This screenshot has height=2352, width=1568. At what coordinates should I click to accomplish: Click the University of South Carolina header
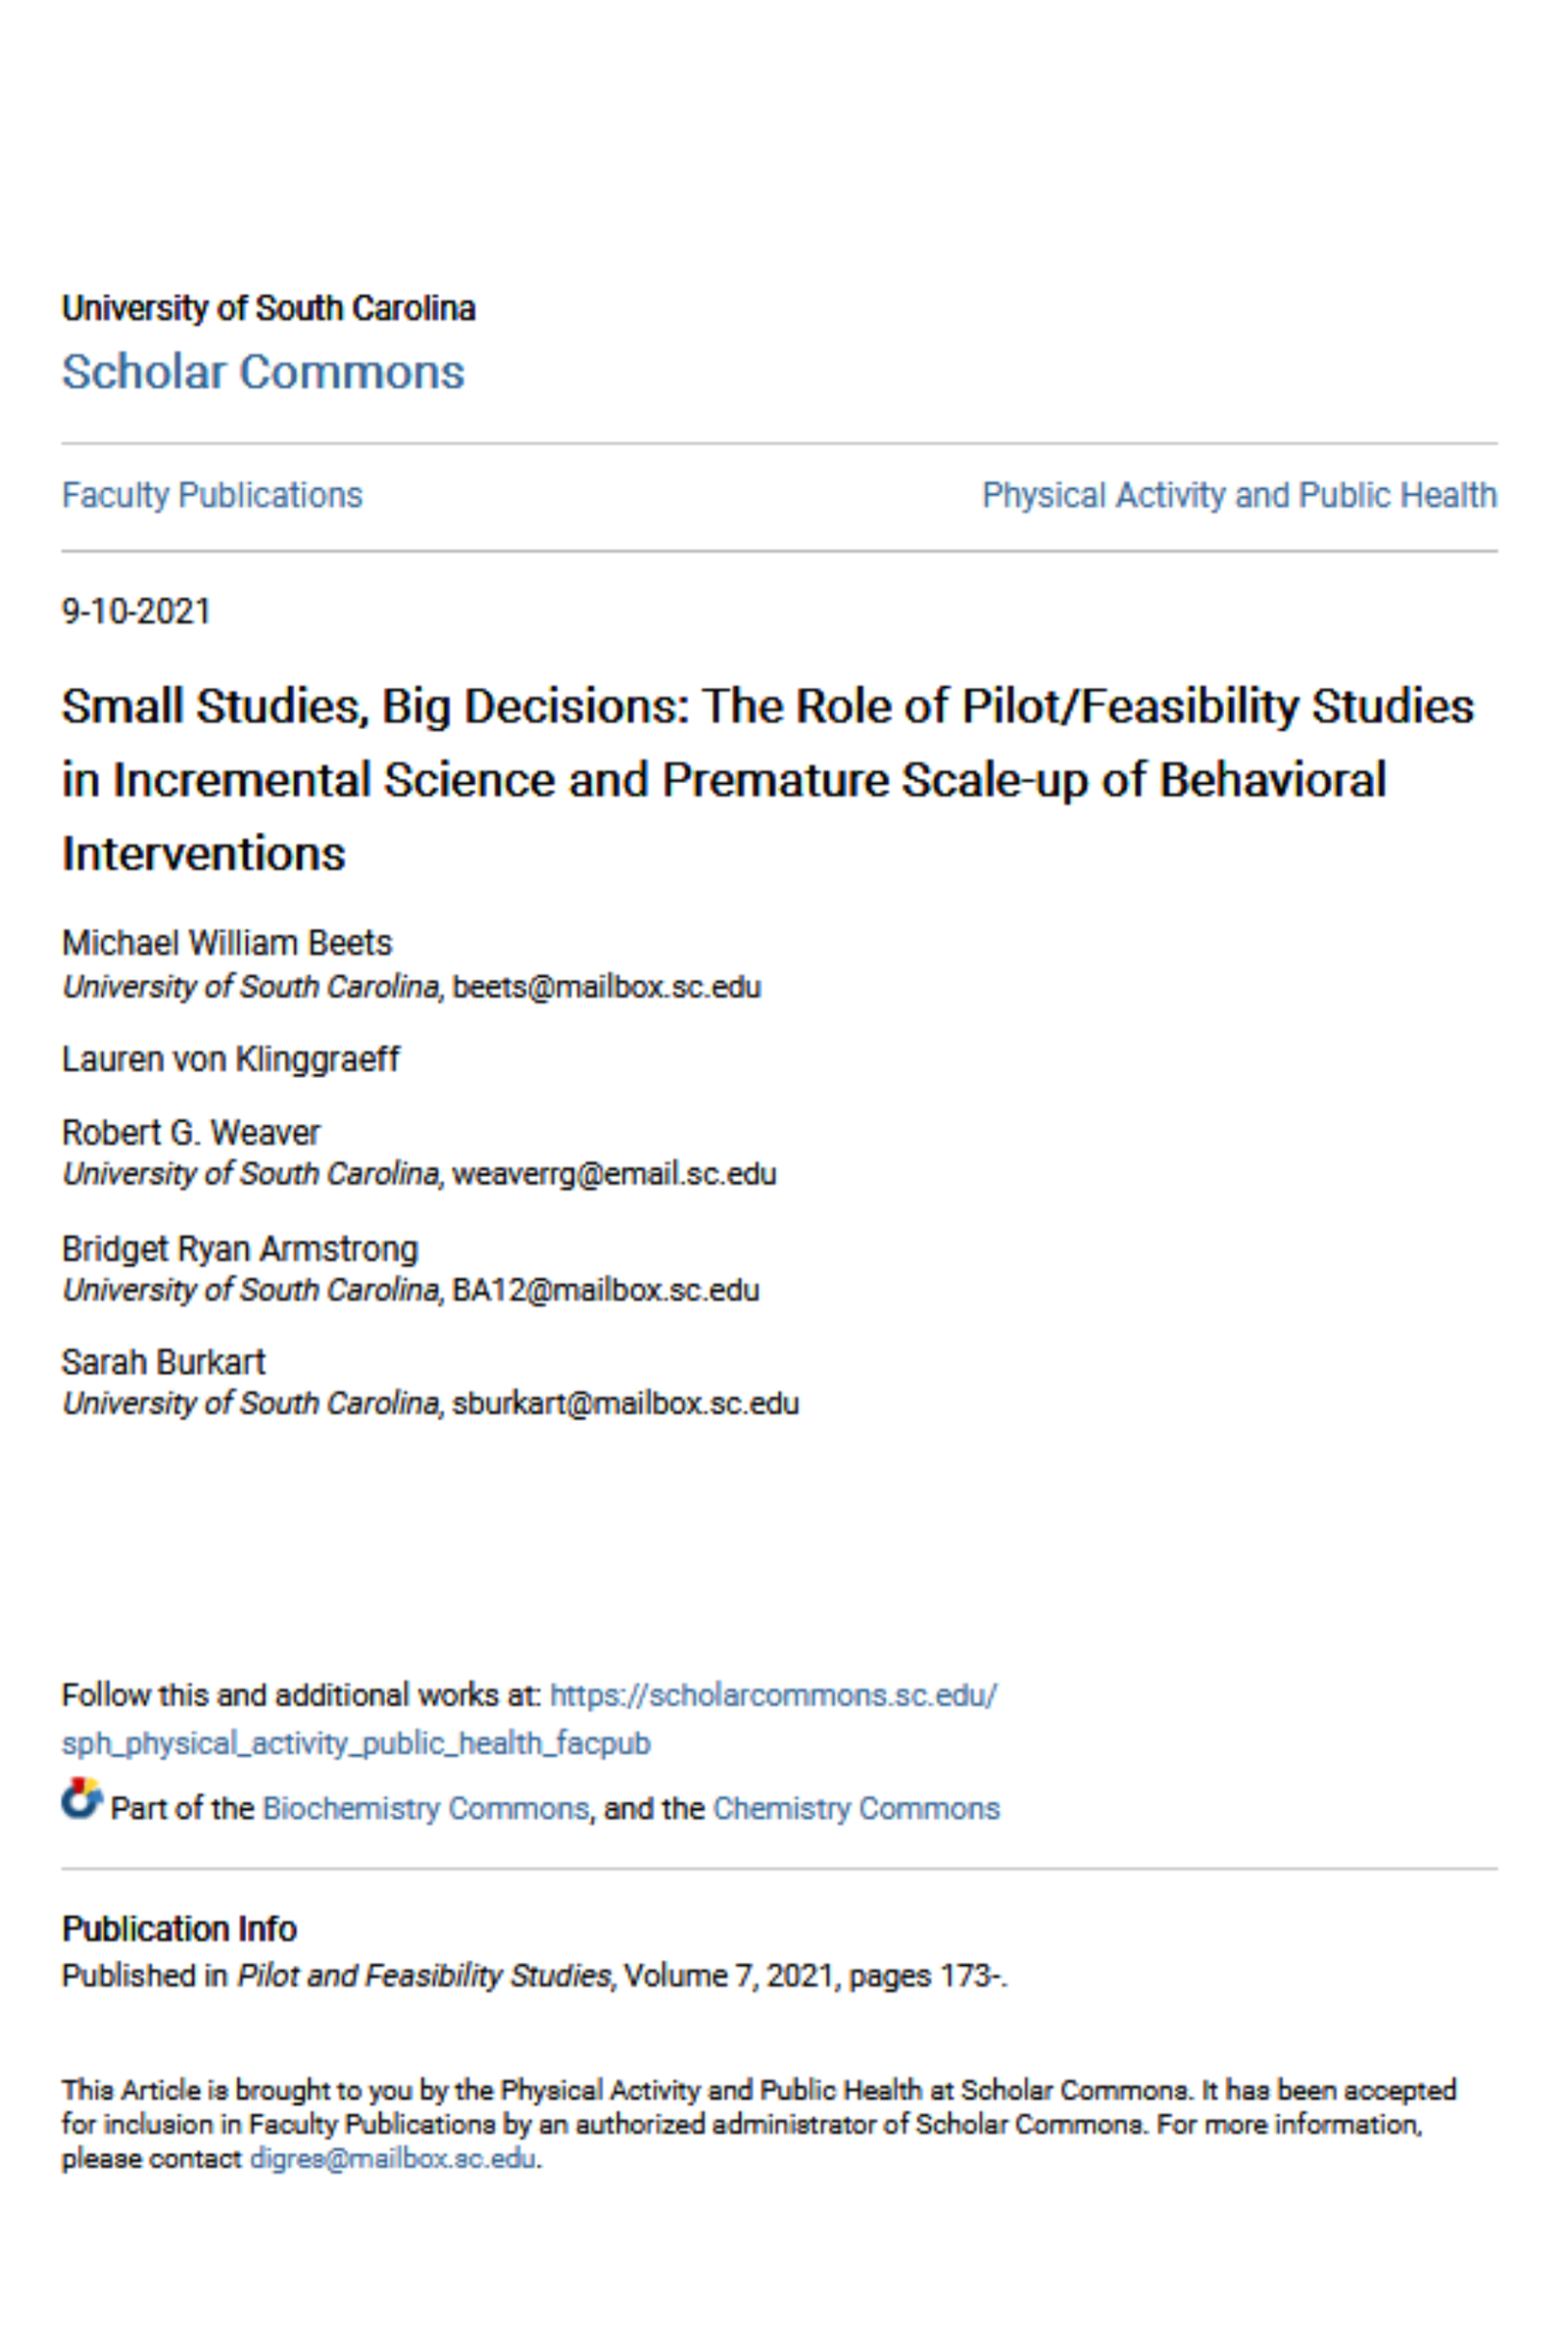click(x=268, y=308)
